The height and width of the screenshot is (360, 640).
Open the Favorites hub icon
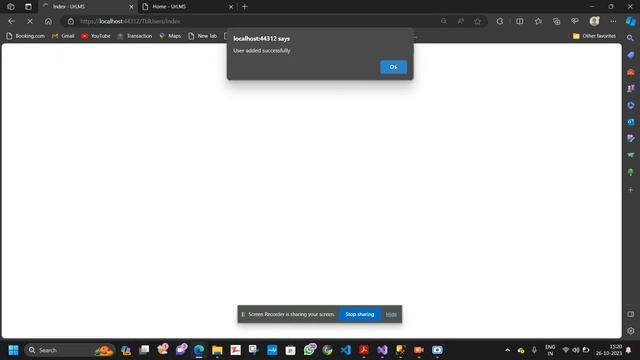point(538,21)
